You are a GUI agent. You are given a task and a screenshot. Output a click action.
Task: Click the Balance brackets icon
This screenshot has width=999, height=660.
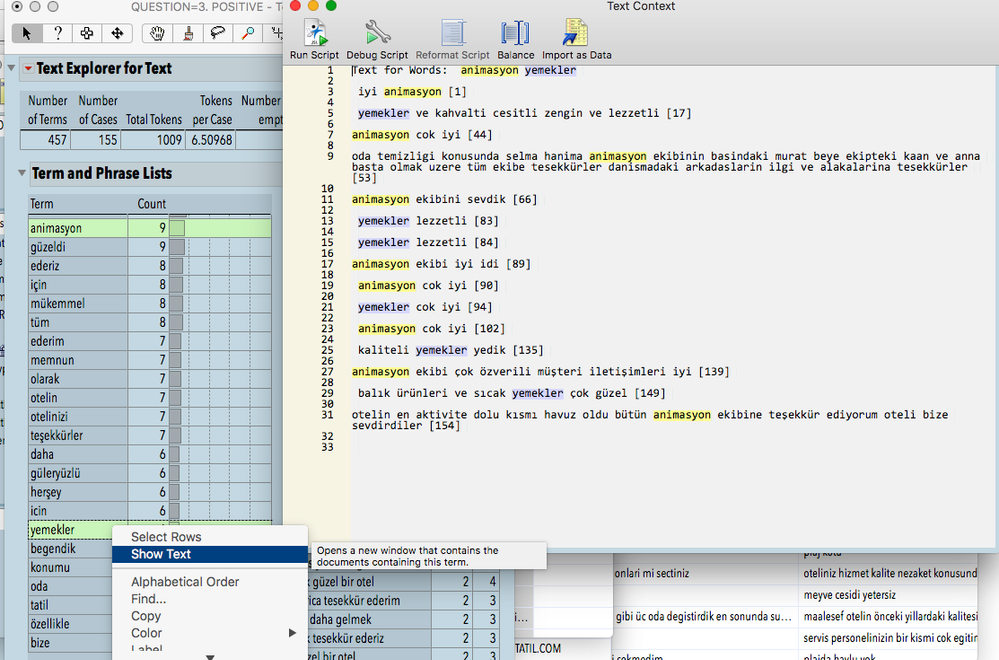tap(515, 39)
